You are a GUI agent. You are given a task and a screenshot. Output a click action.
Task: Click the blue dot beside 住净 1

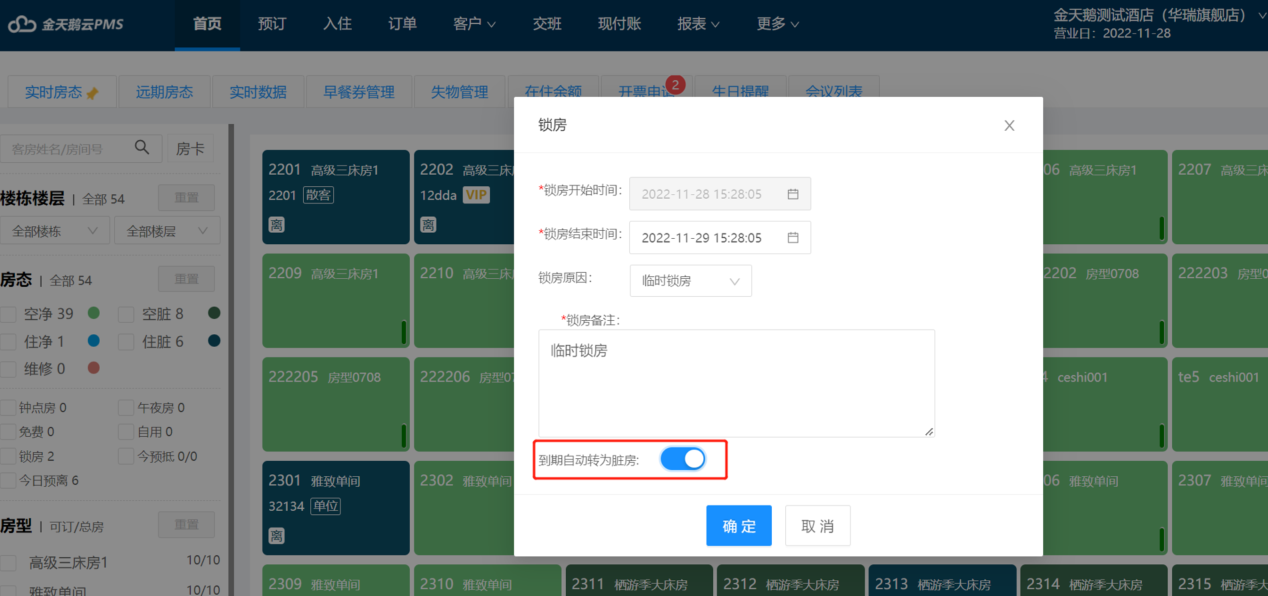click(x=94, y=341)
